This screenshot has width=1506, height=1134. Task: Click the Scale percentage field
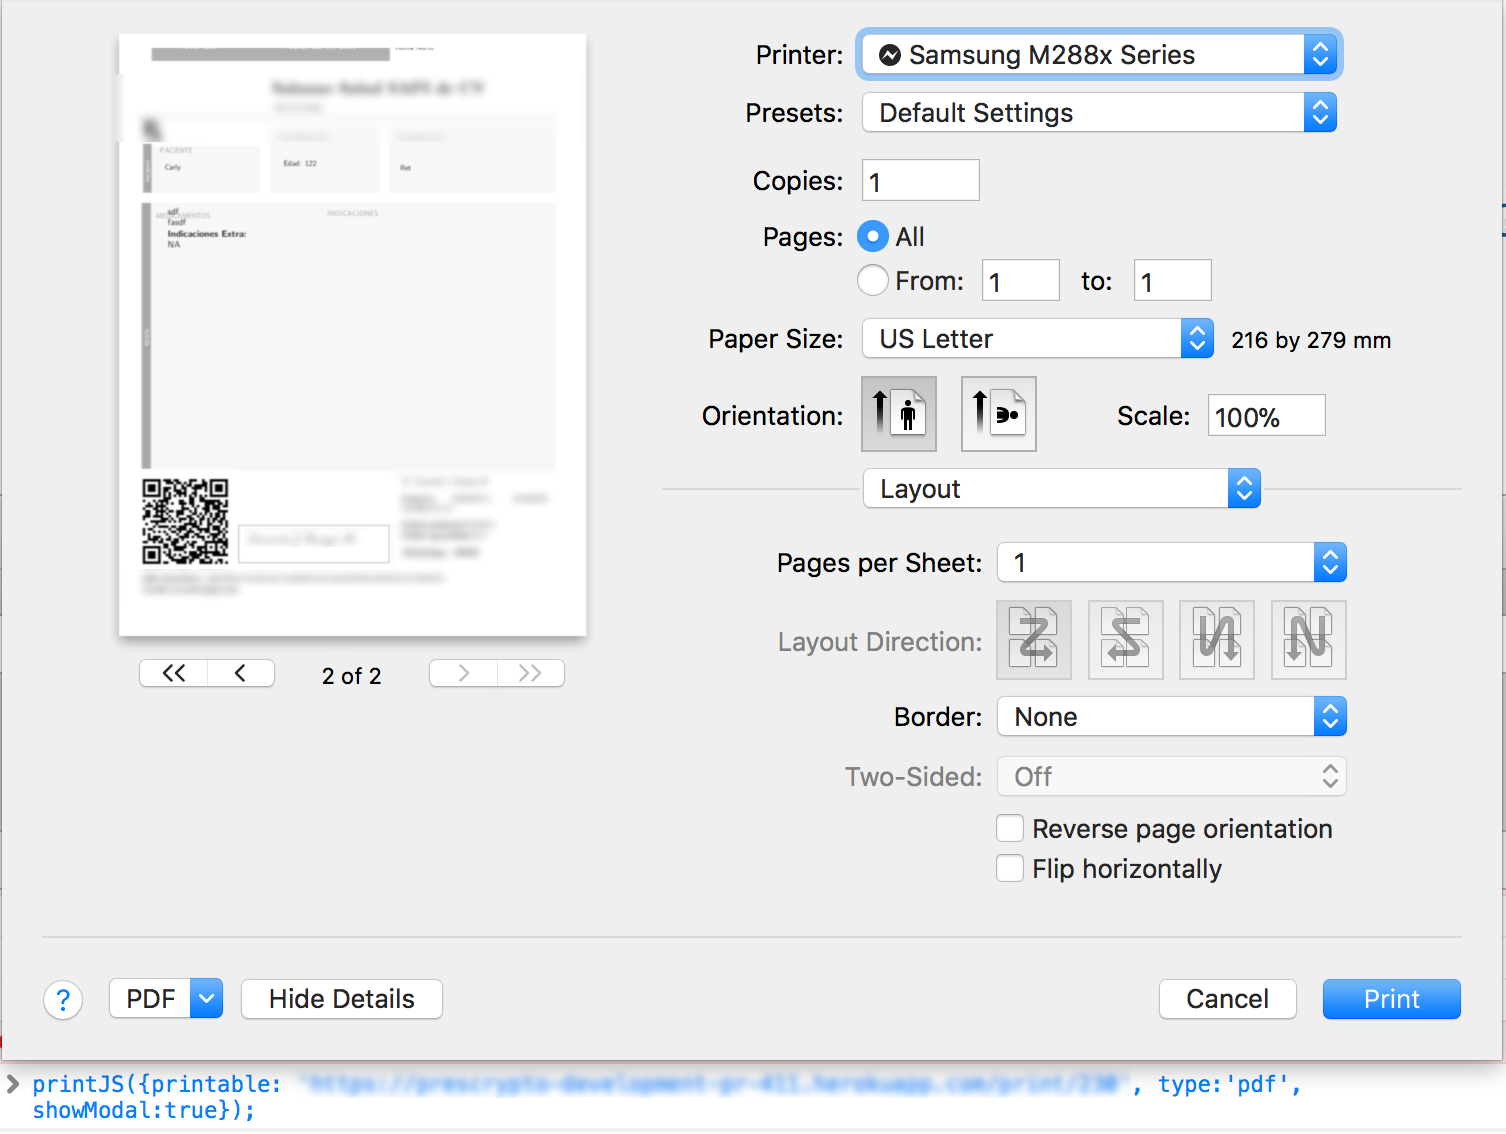(1267, 416)
